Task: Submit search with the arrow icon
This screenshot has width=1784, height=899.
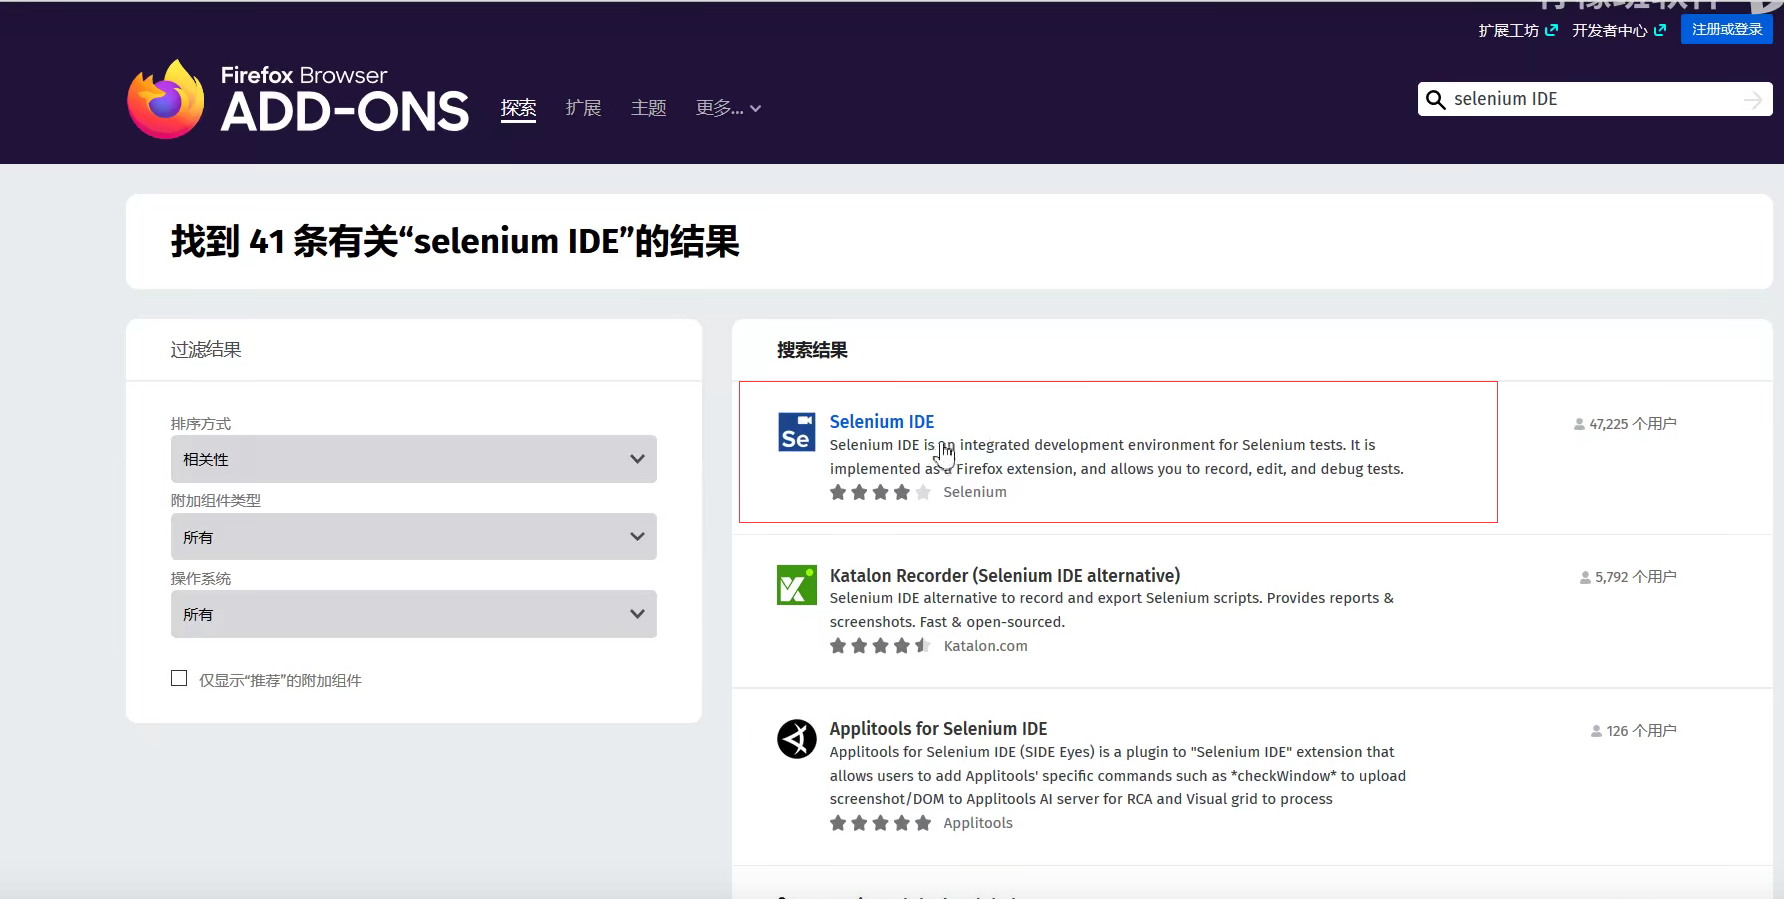Action: click(x=1752, y=100)
